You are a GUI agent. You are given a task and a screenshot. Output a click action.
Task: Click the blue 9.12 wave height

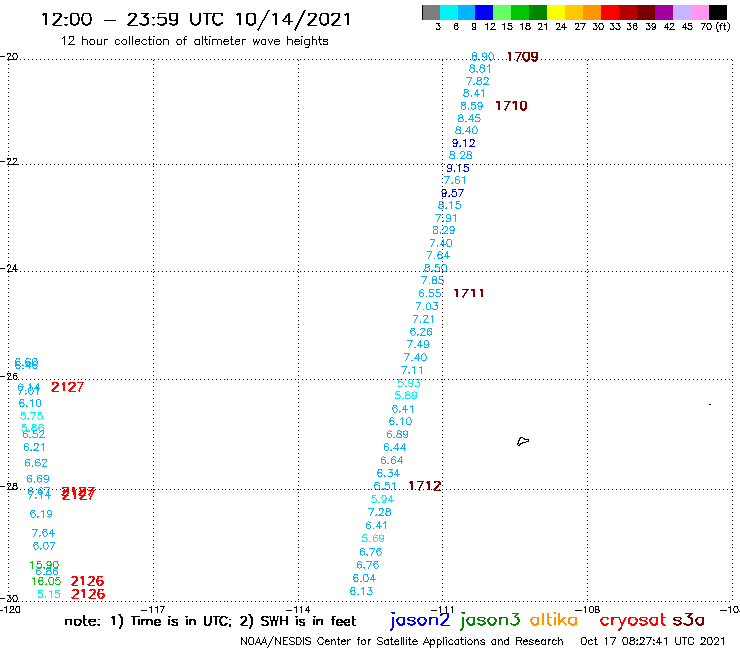[x=463, y=143]
